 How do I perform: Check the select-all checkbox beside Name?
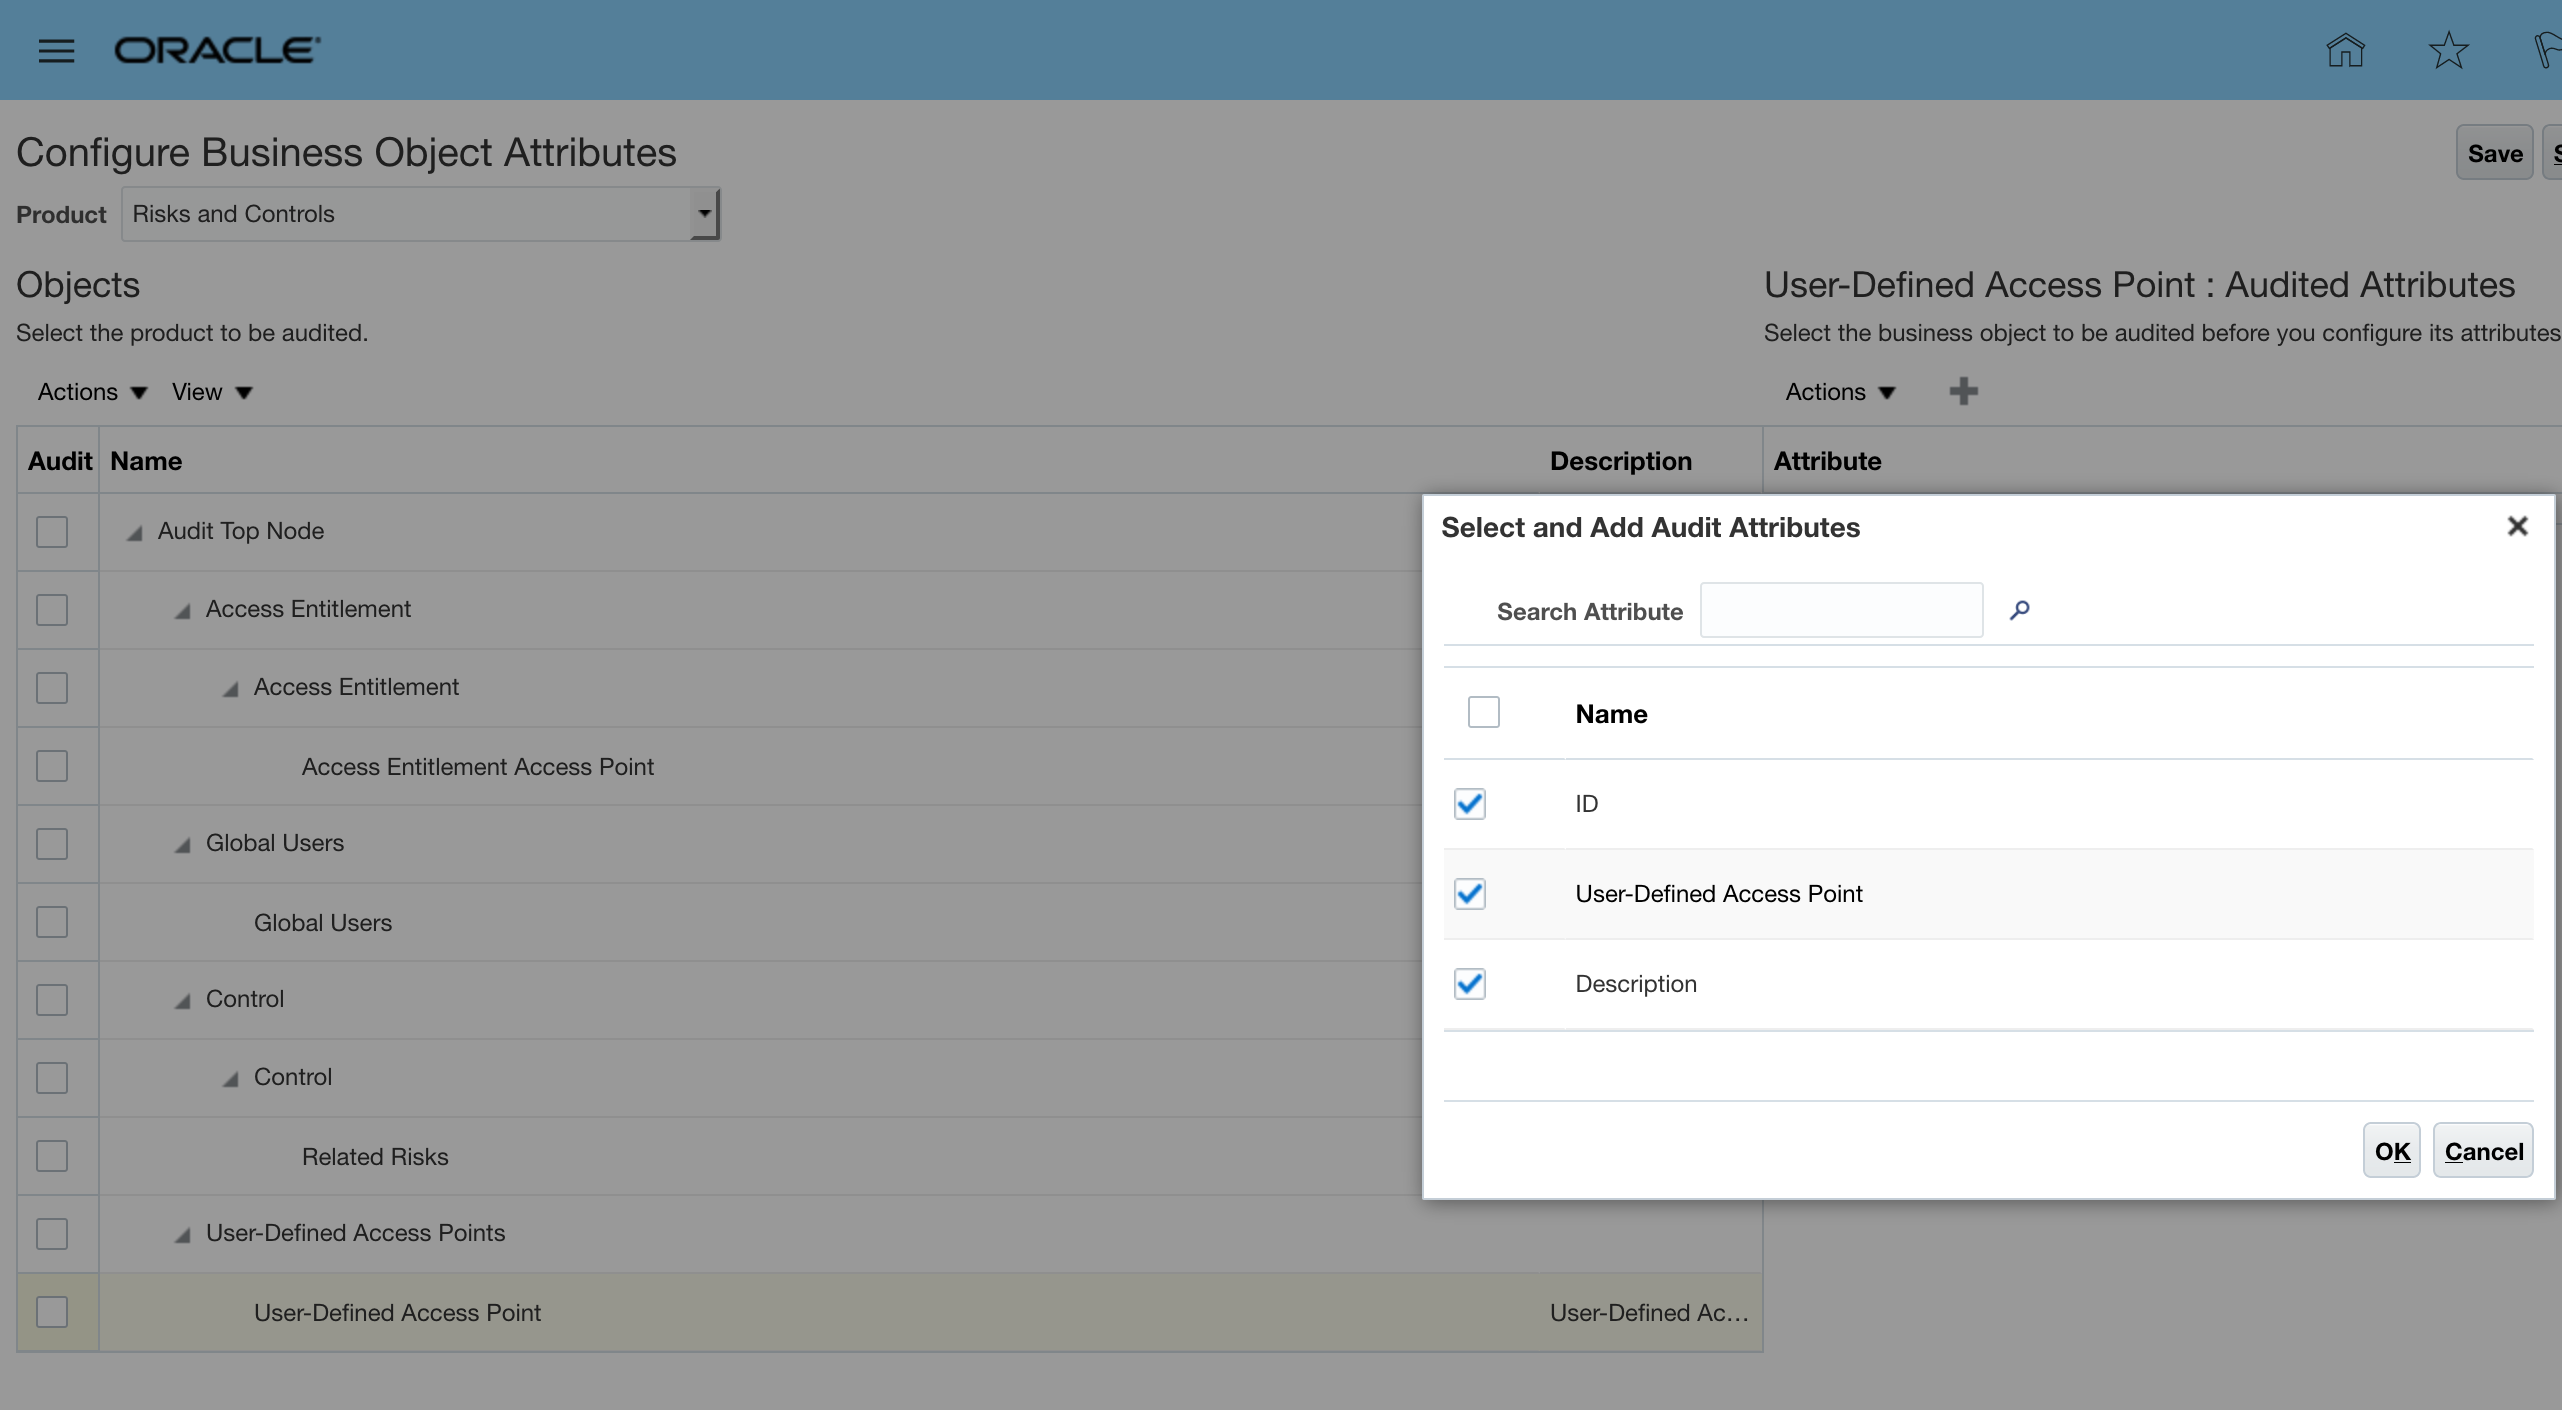tap(1483, 712)
